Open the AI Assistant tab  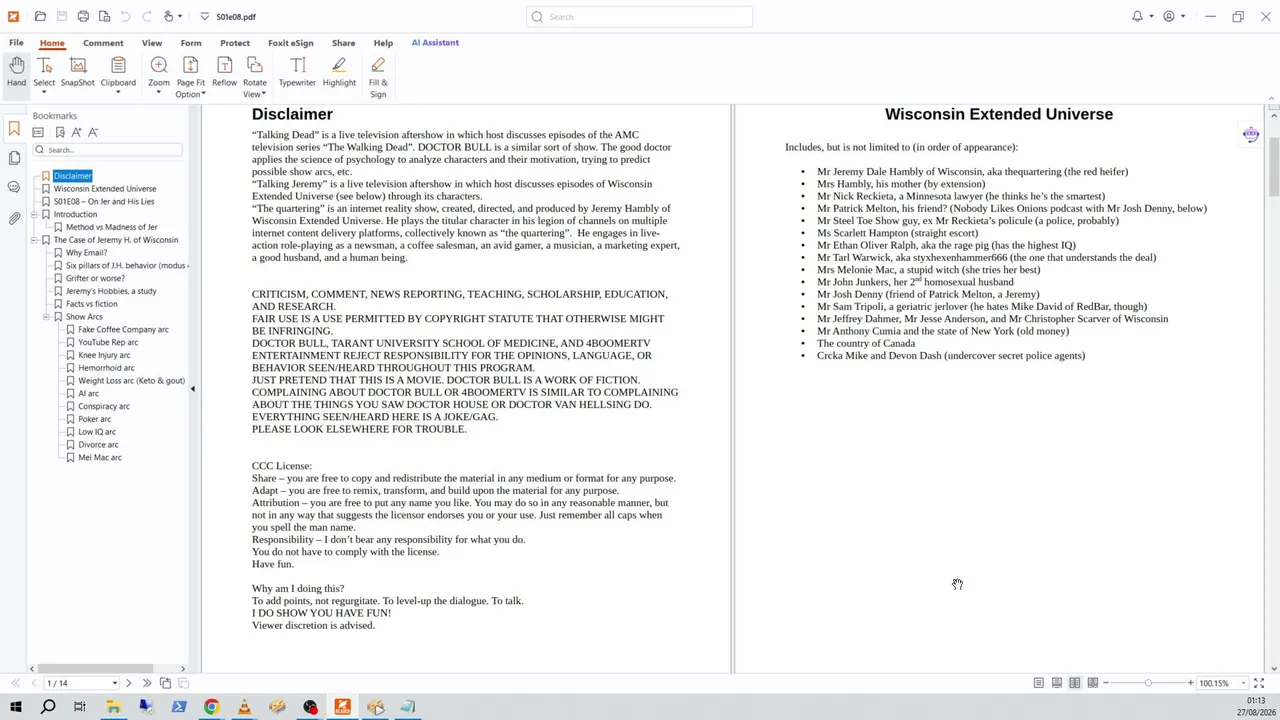[435, 43]
